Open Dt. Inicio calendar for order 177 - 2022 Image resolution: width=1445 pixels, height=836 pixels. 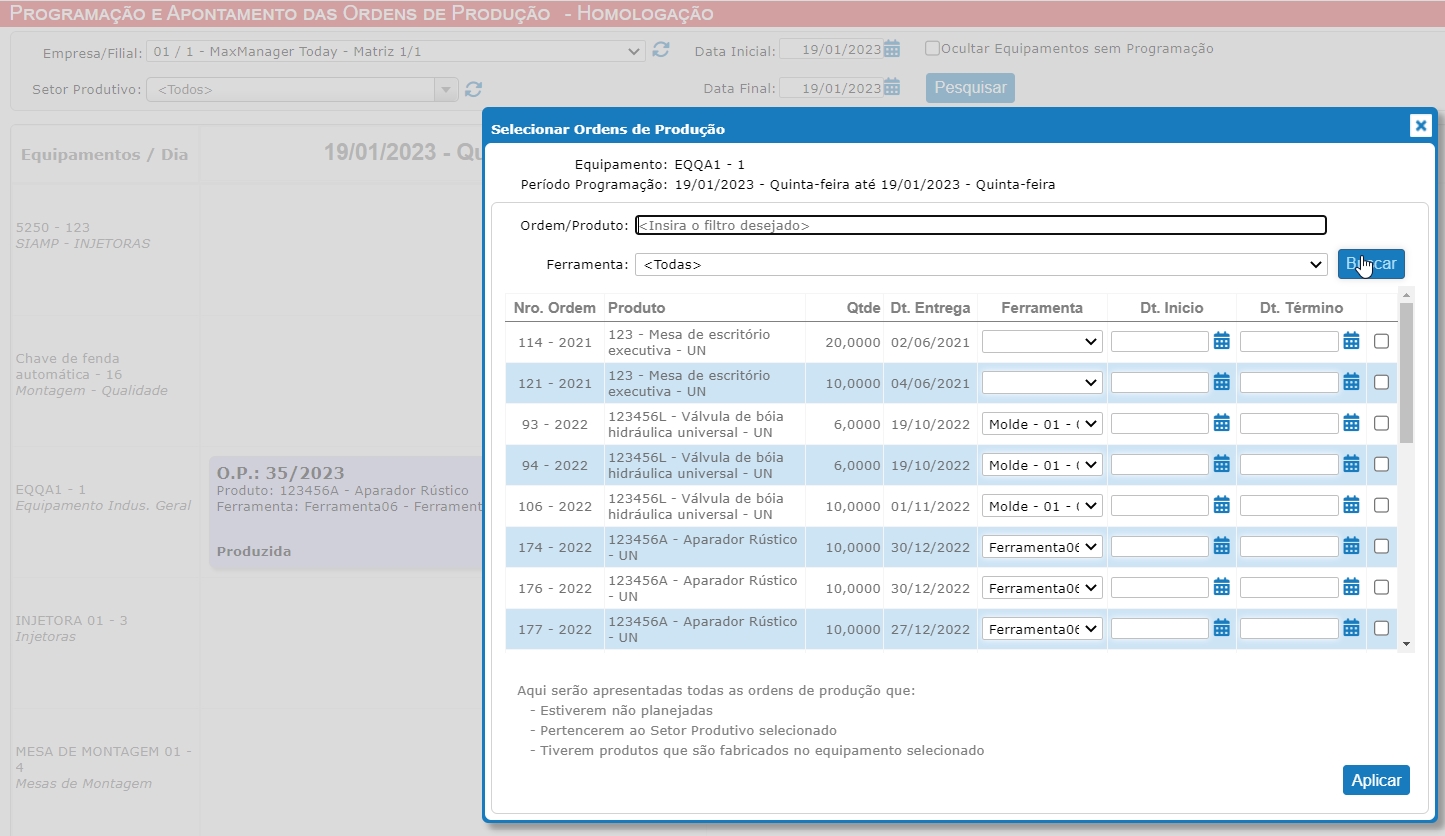click(x=1221, y=628)
